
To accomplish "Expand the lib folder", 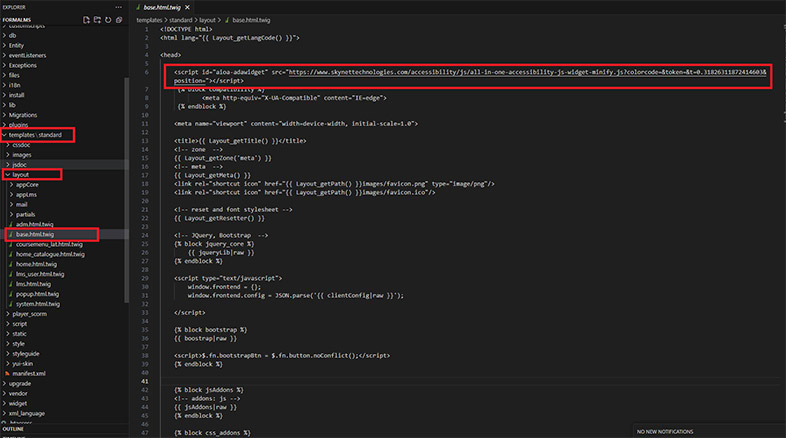I will pos(12,105).
